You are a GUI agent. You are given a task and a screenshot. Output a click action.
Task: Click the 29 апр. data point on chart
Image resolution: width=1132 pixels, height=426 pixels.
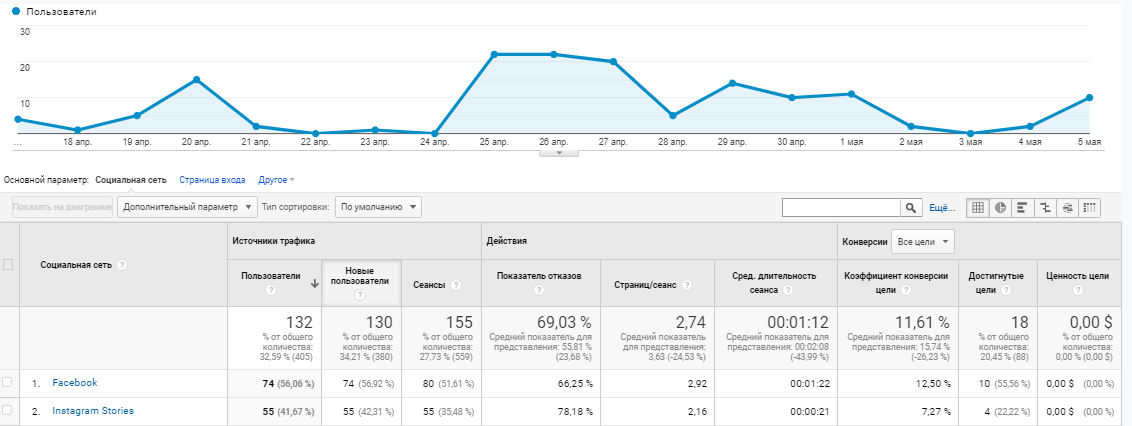732,83
